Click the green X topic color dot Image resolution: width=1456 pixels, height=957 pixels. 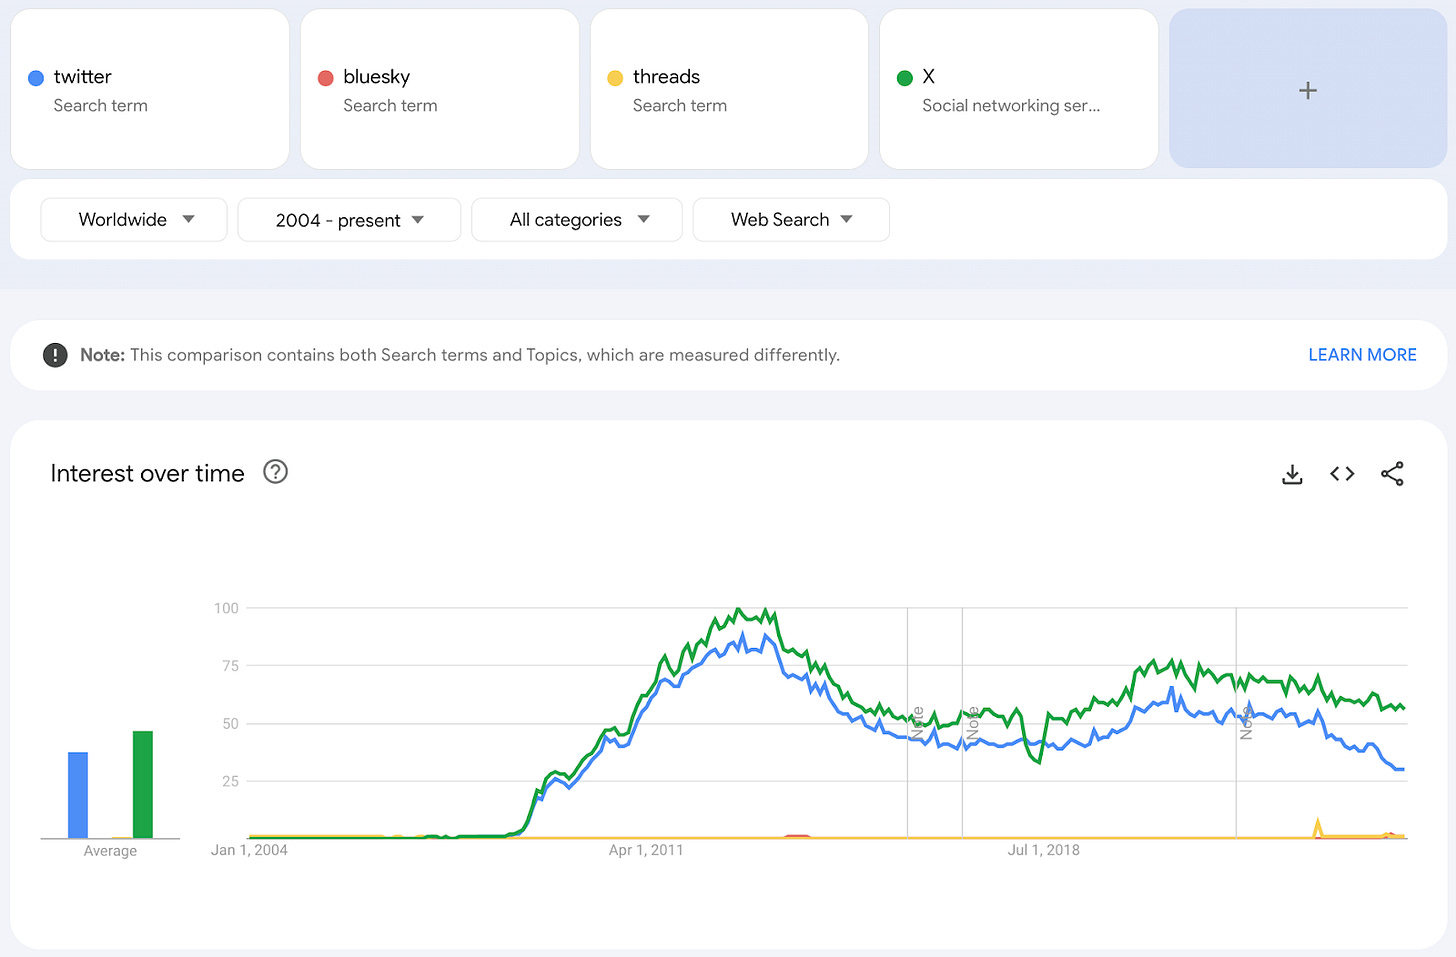[x=905, y=78]
